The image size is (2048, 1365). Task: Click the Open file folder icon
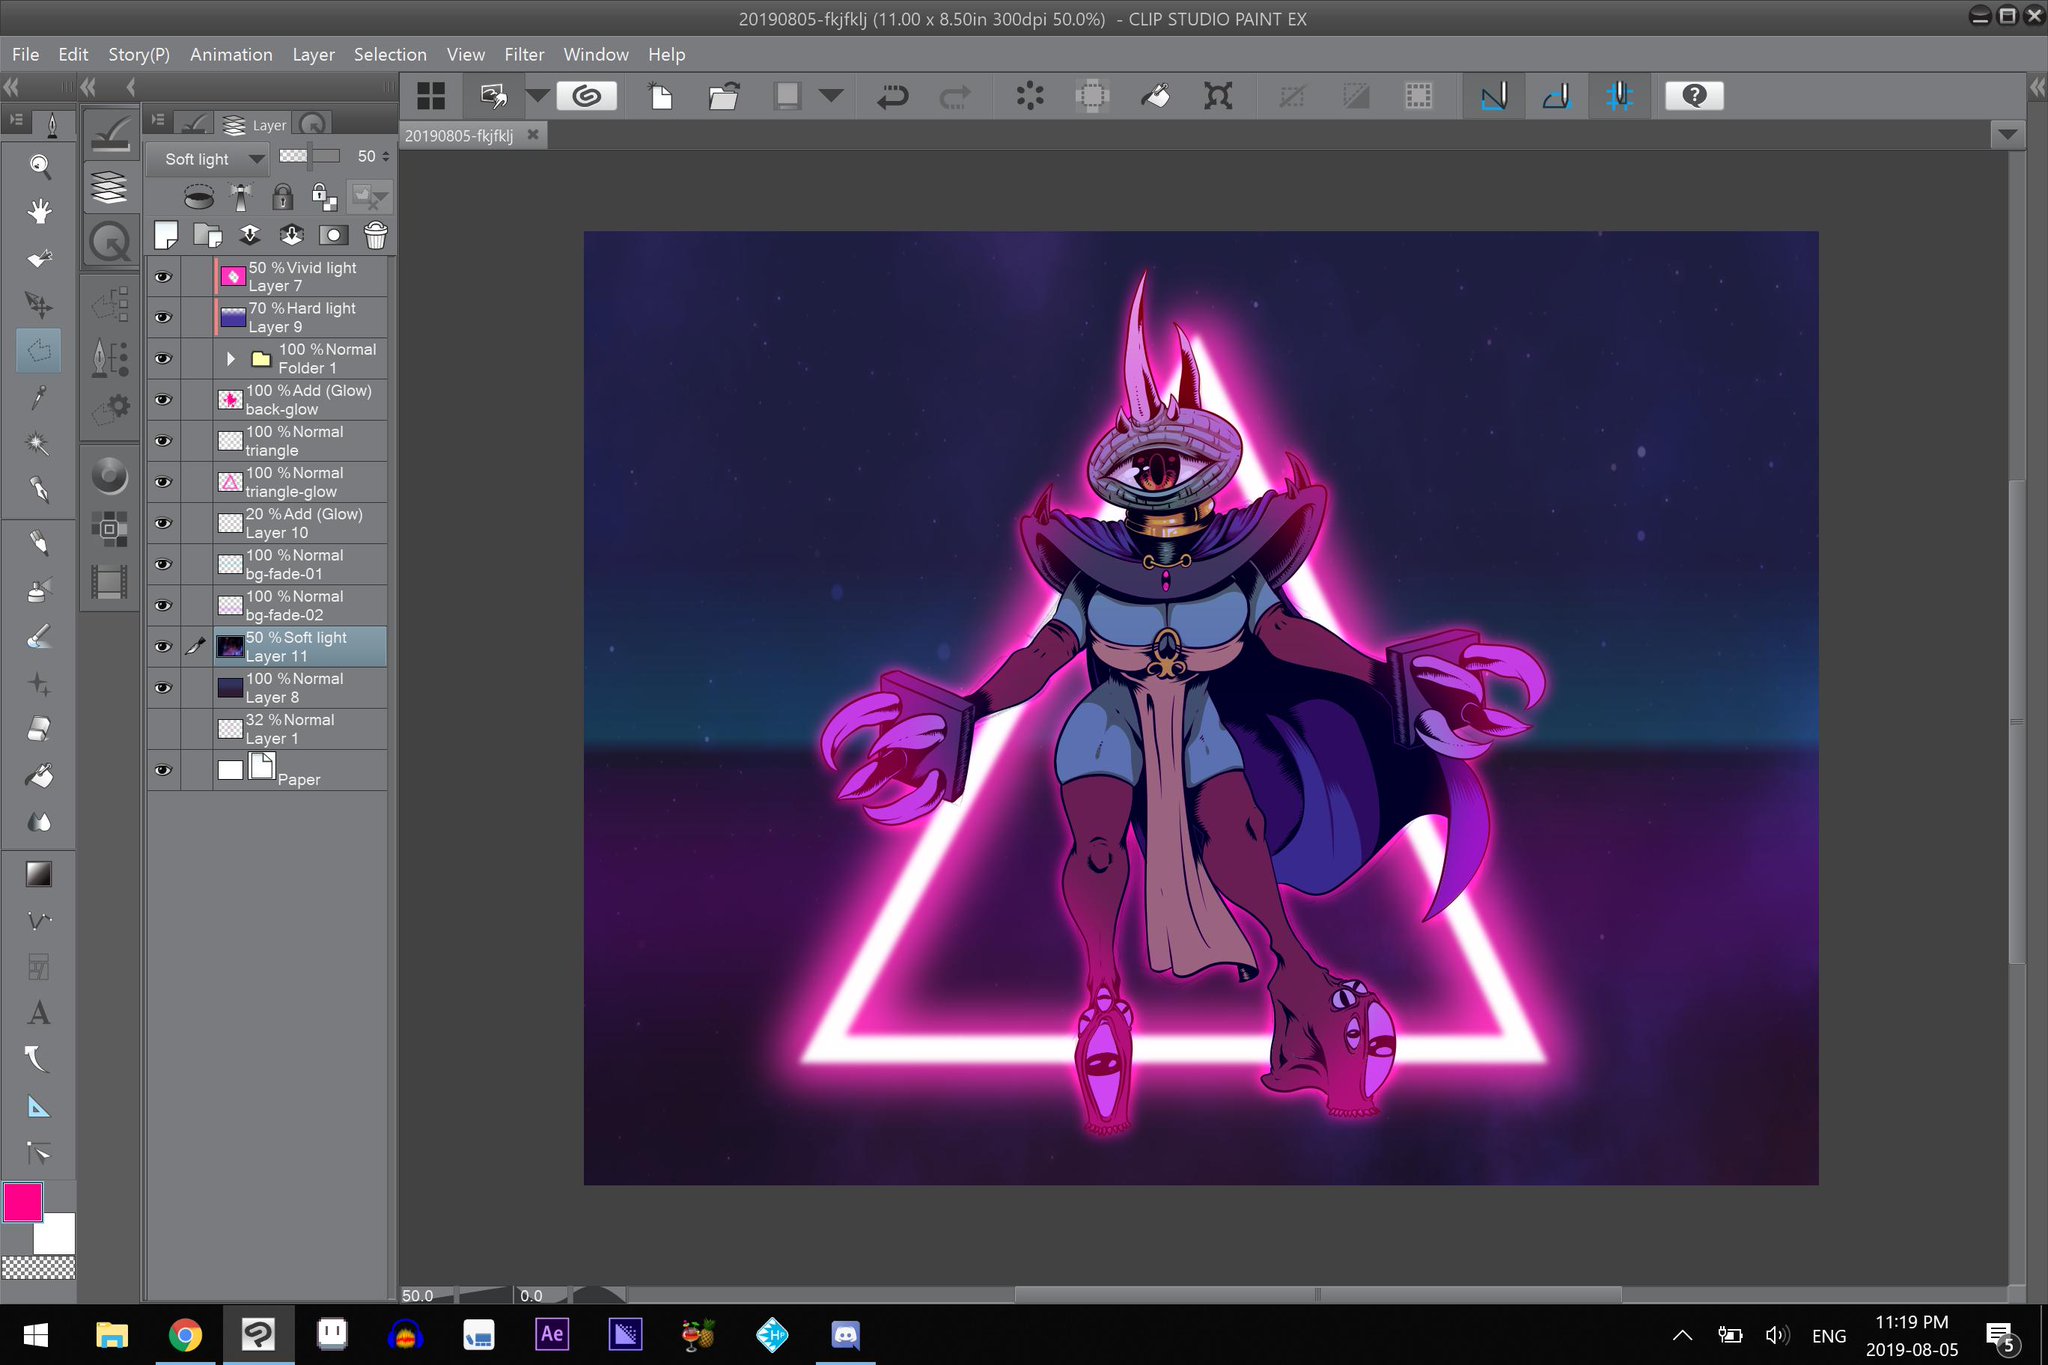pyautogui.click(x=723, y=96)
